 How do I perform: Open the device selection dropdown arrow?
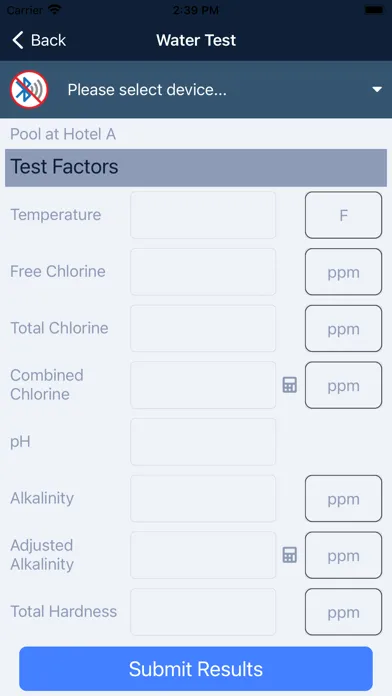(377, 90)
